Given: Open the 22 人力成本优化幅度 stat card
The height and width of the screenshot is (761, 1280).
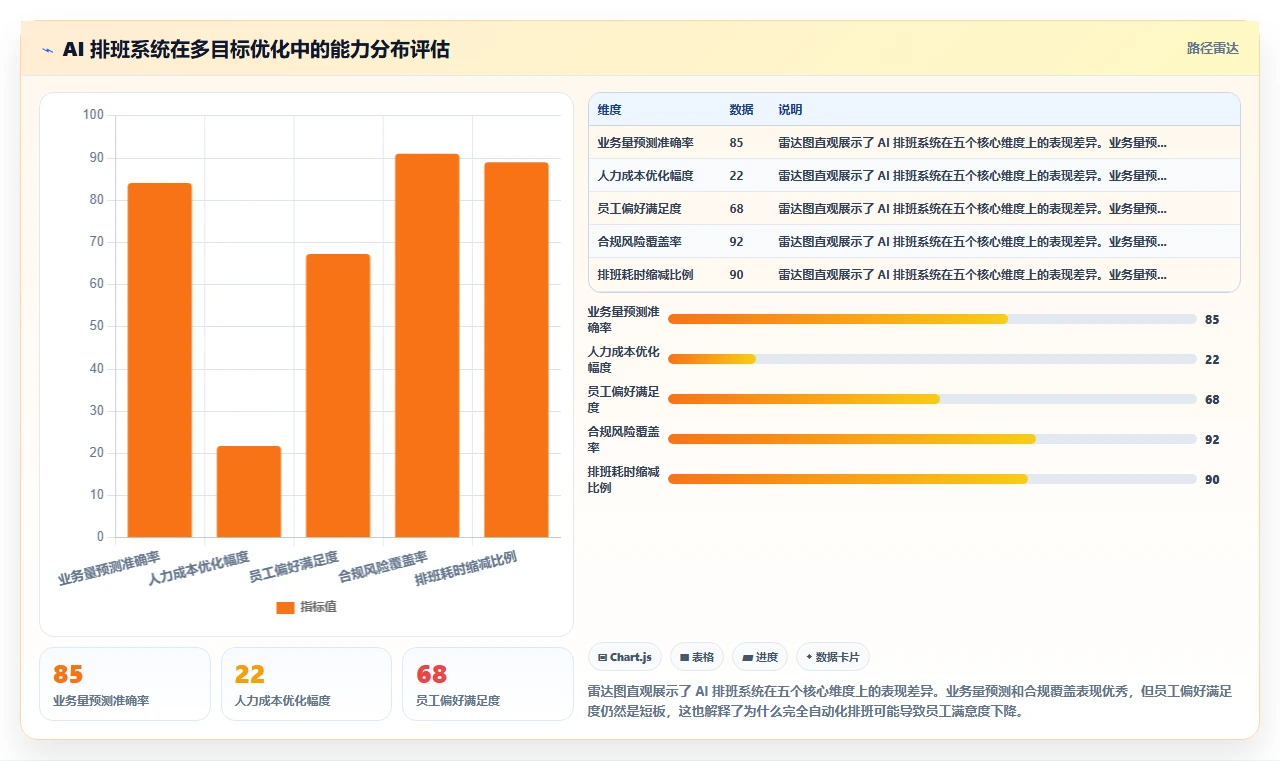Looking at the screenshot, I should (306, 684).
